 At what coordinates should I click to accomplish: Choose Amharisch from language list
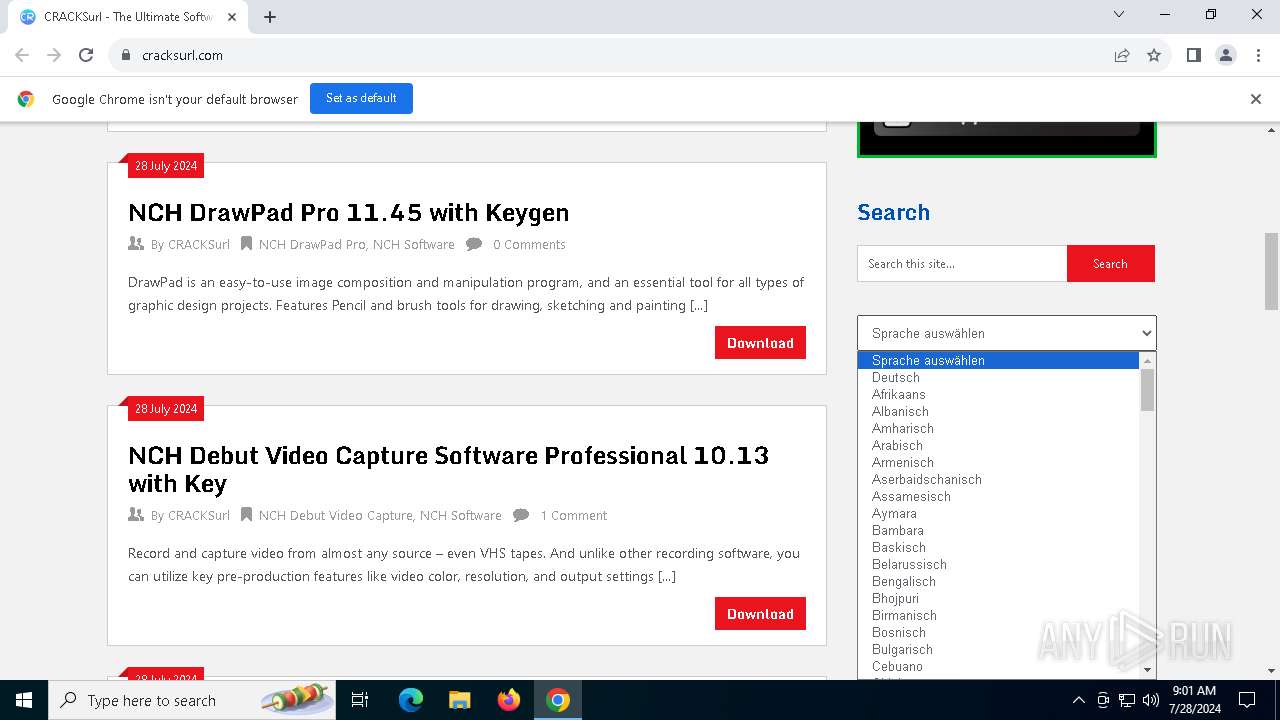pos(998,428)
